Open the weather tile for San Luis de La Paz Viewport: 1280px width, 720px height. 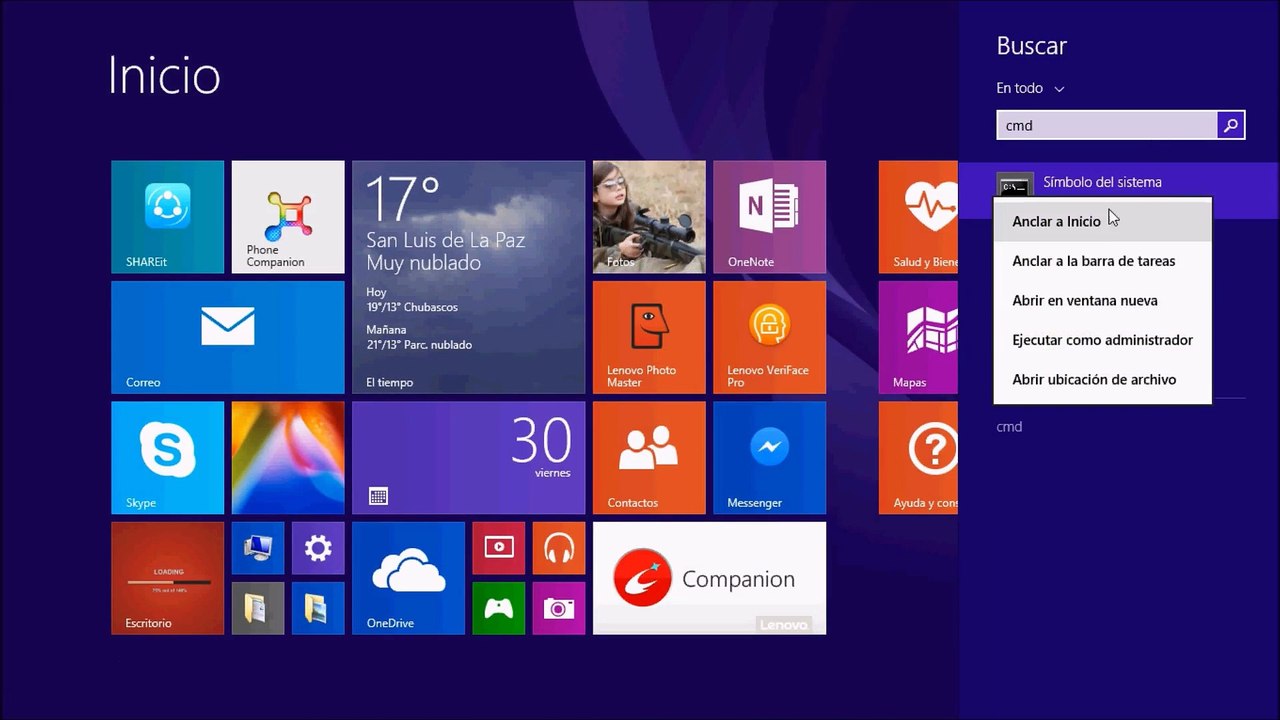click(468, 277)
